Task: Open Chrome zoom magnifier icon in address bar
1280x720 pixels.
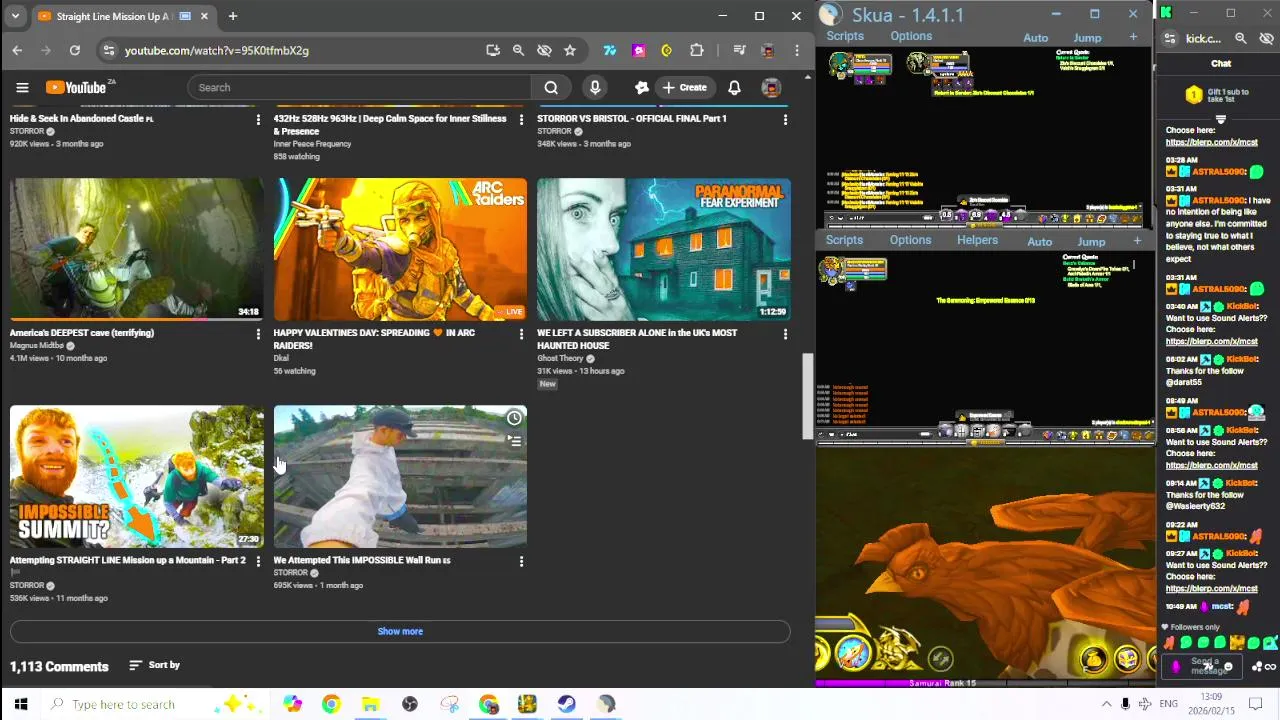Action: coord(518,50)
